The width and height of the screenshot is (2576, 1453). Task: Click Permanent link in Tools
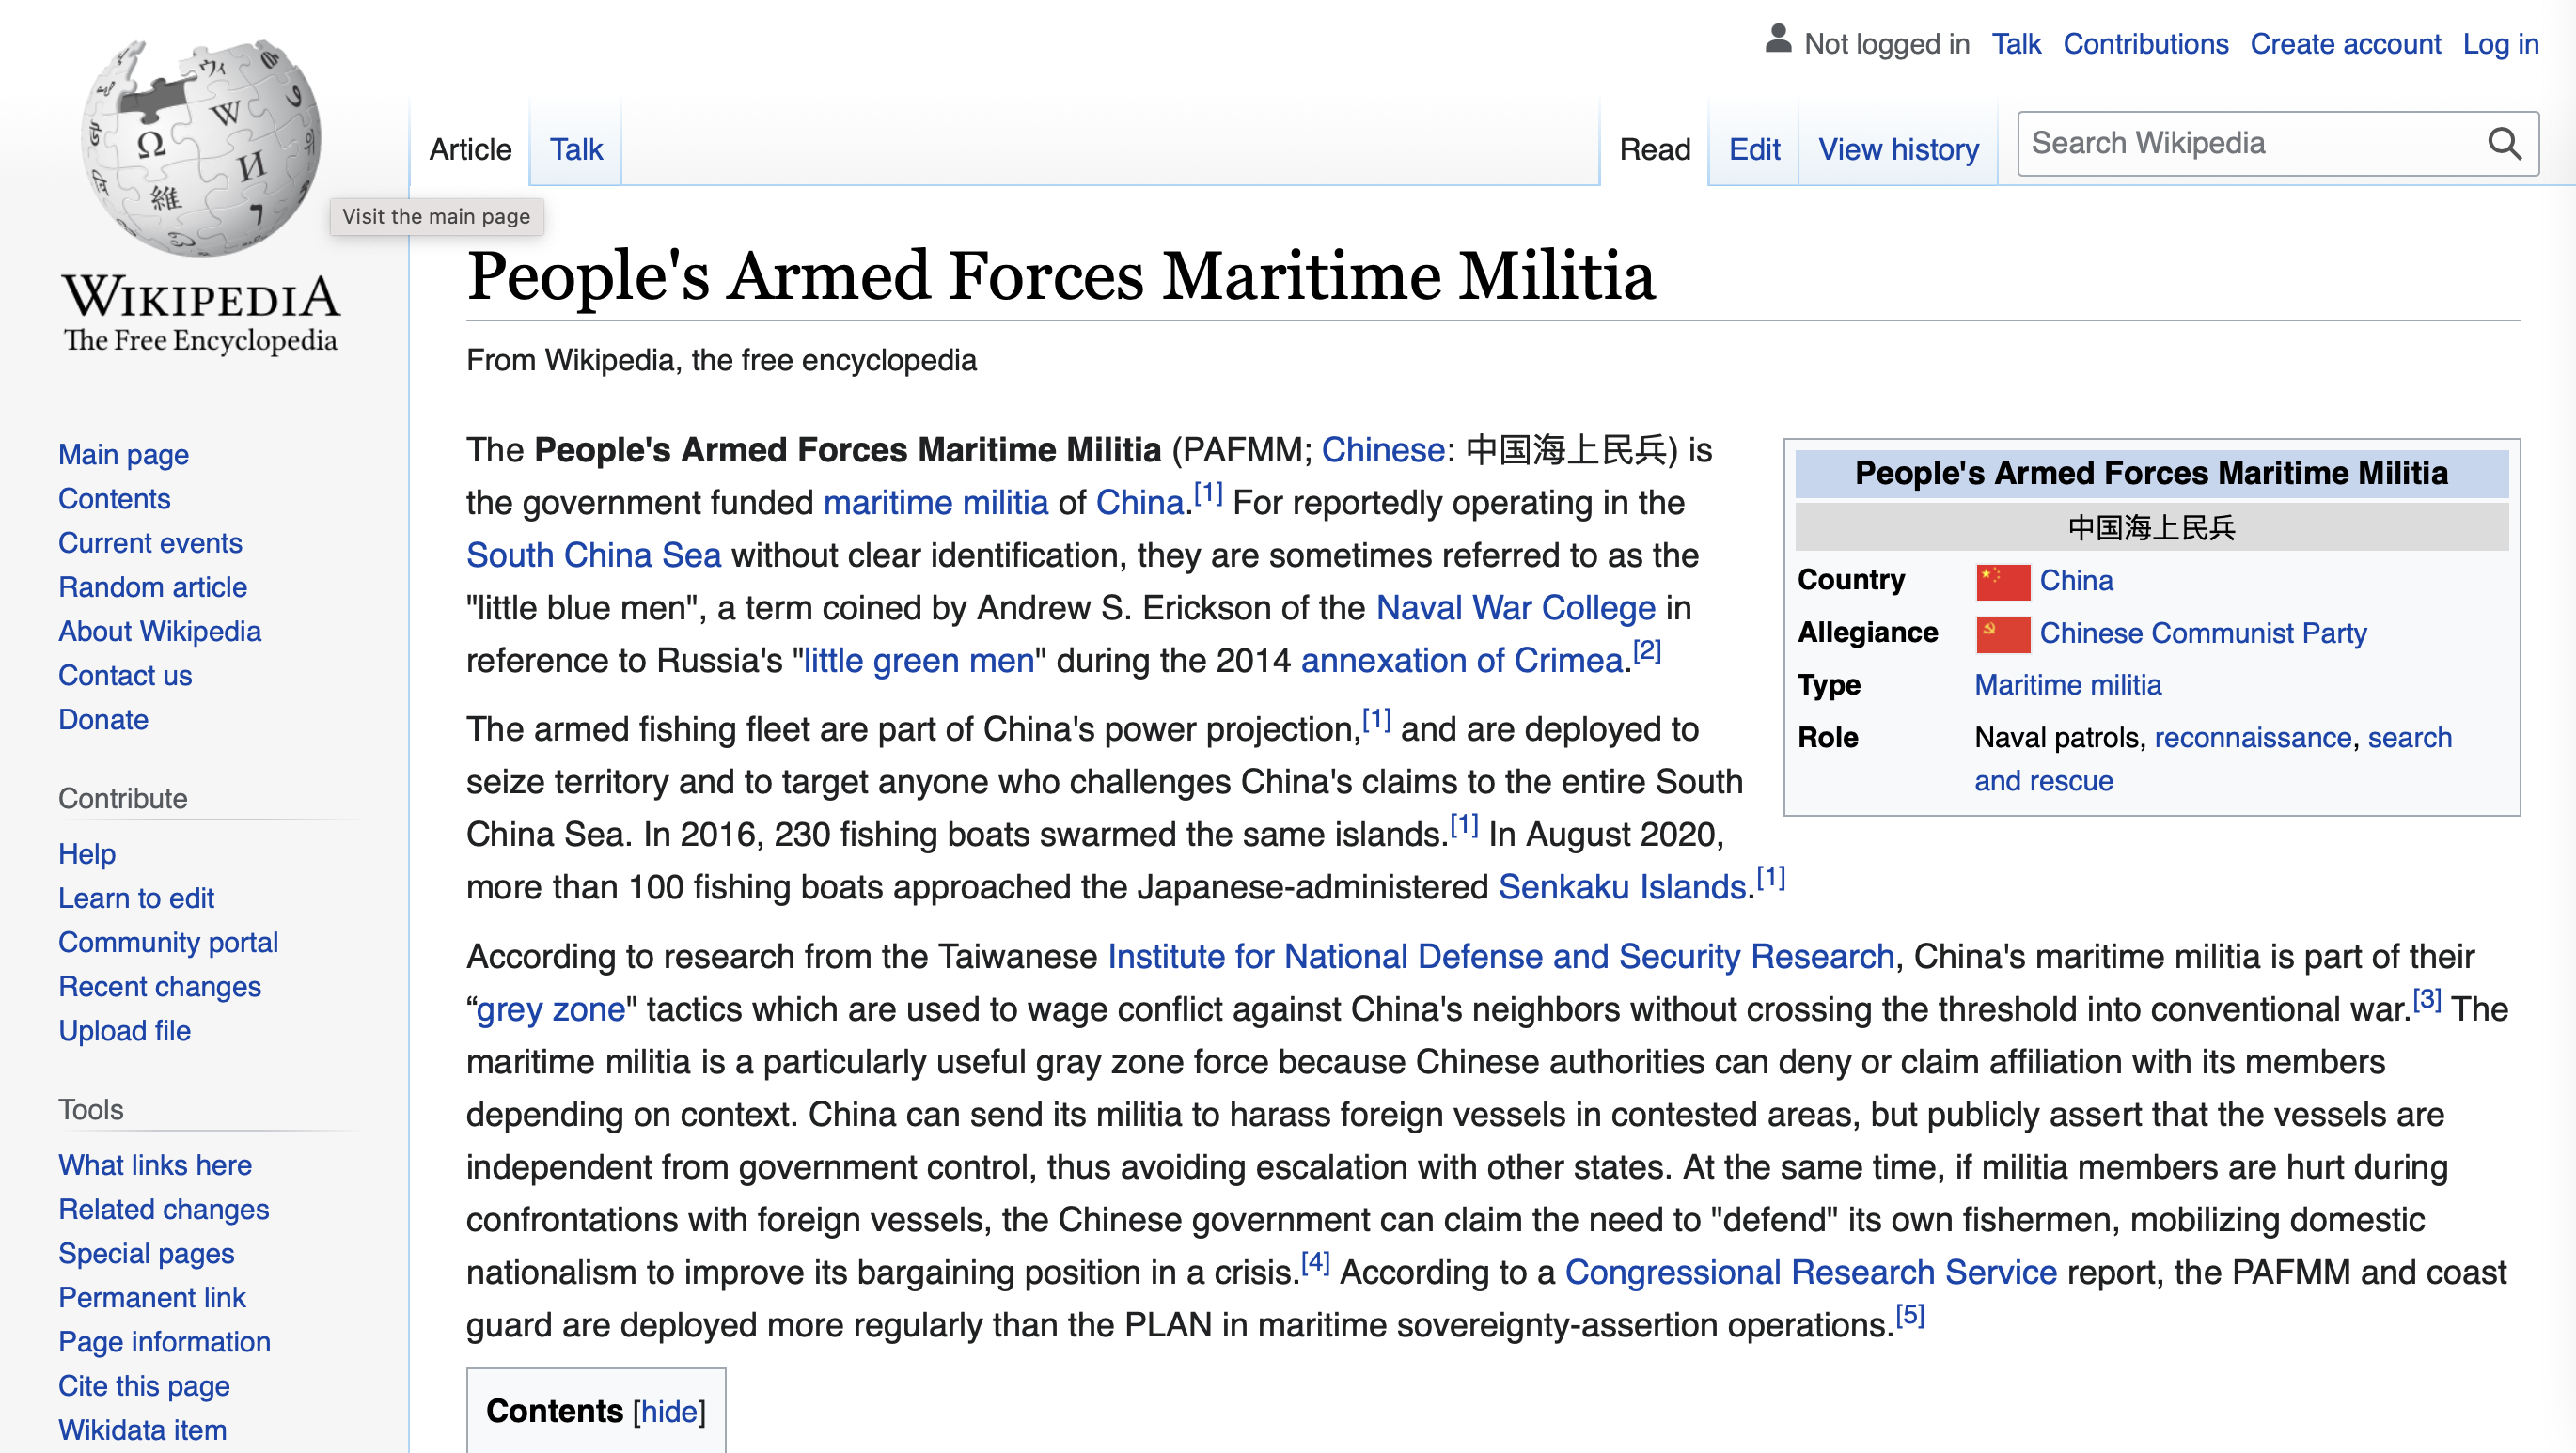coord(152,1297)
